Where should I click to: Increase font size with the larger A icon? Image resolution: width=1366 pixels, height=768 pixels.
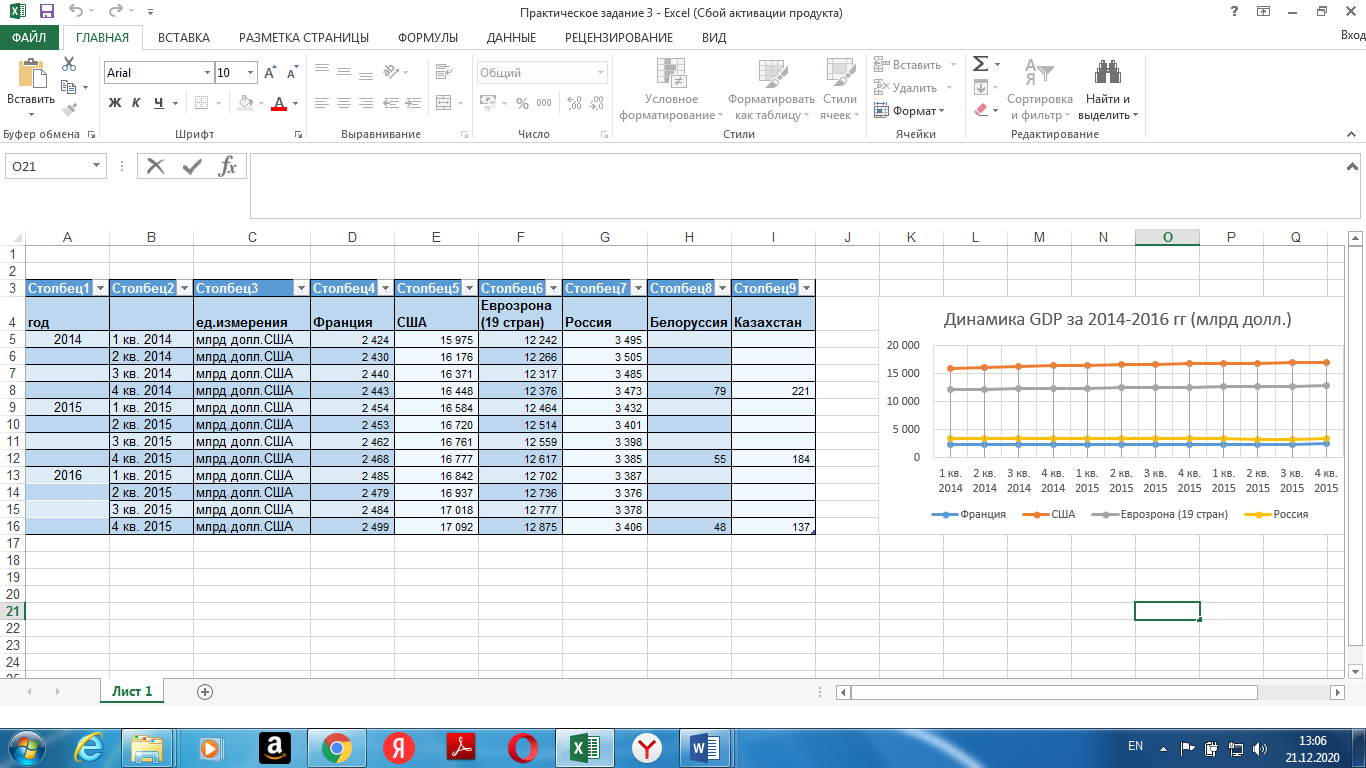pos(270,73)
